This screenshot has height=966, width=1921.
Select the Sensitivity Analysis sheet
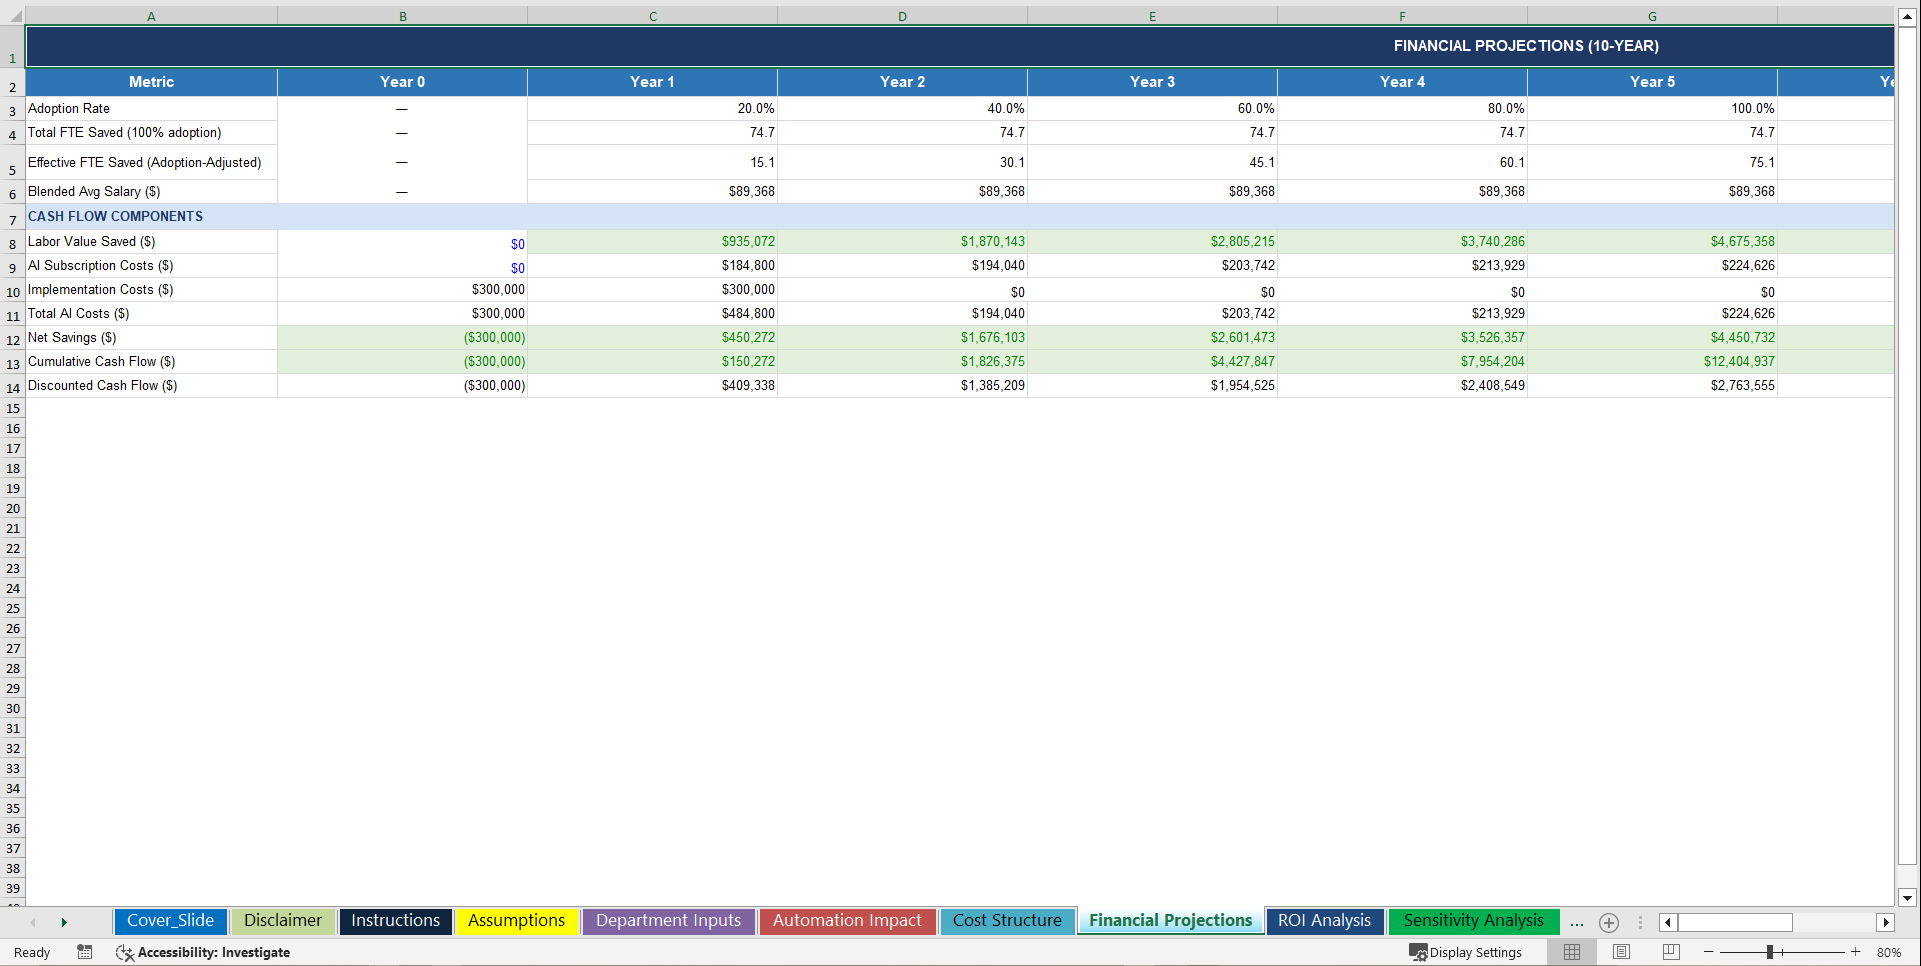click(x=1473, y=921)
